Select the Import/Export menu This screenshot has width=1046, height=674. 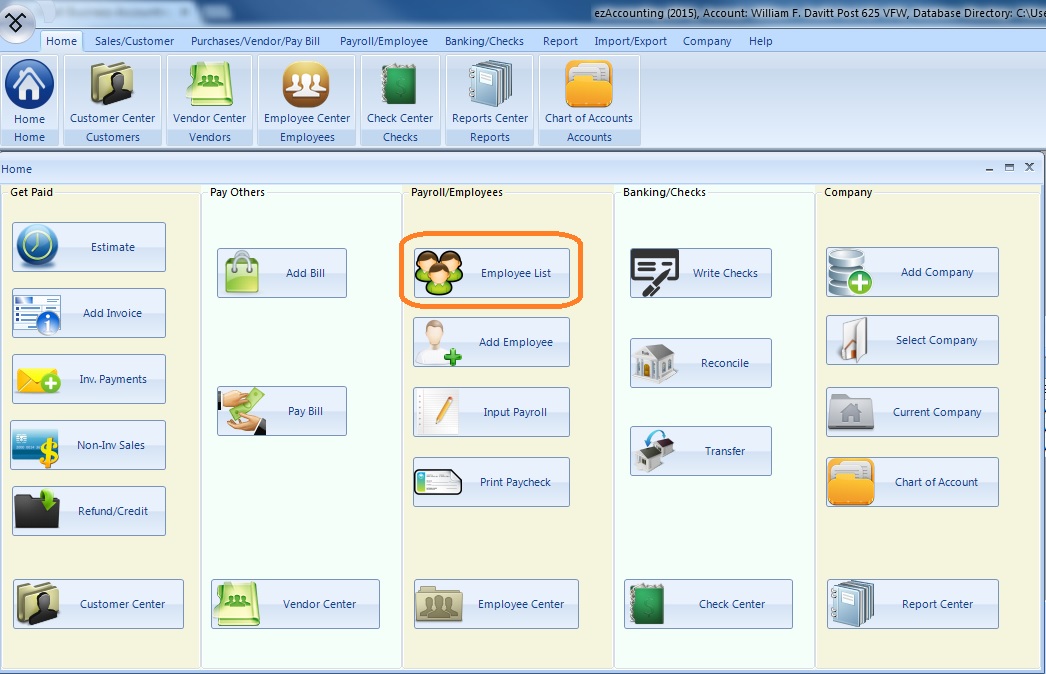tap(630, 41)
